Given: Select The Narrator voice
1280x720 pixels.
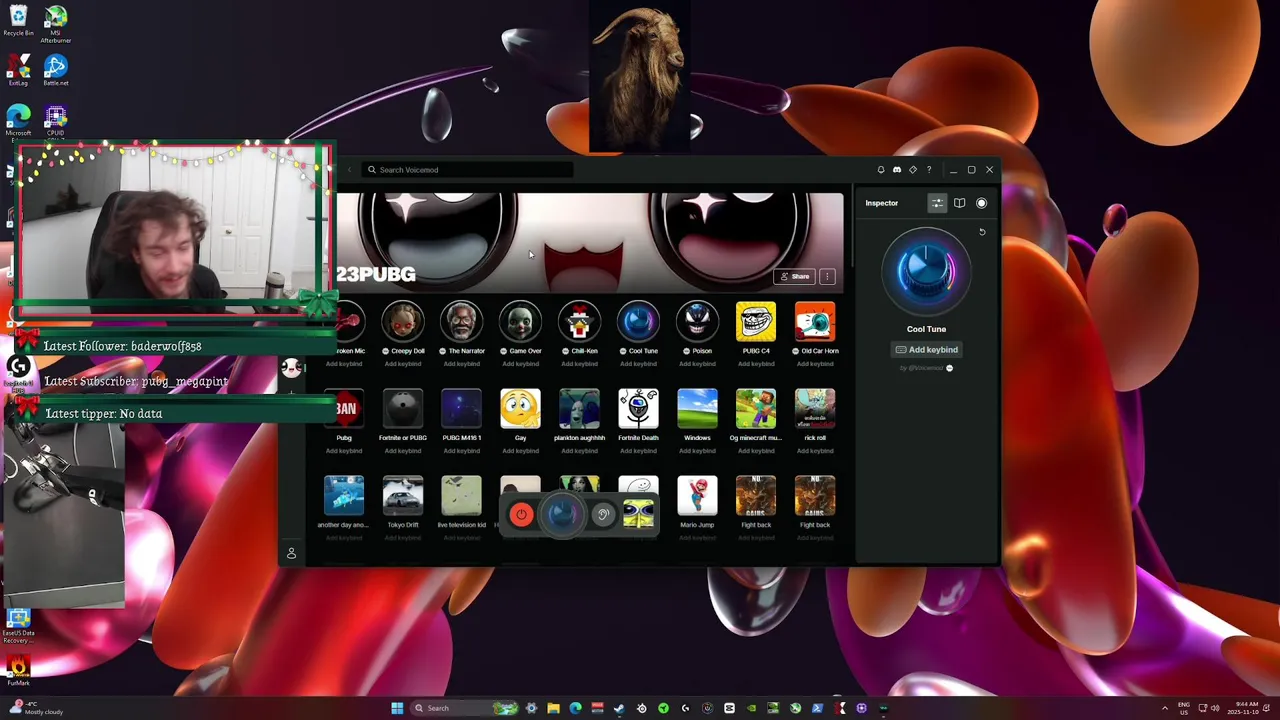Looking at the screenshot, I should [x=462, y=323].
